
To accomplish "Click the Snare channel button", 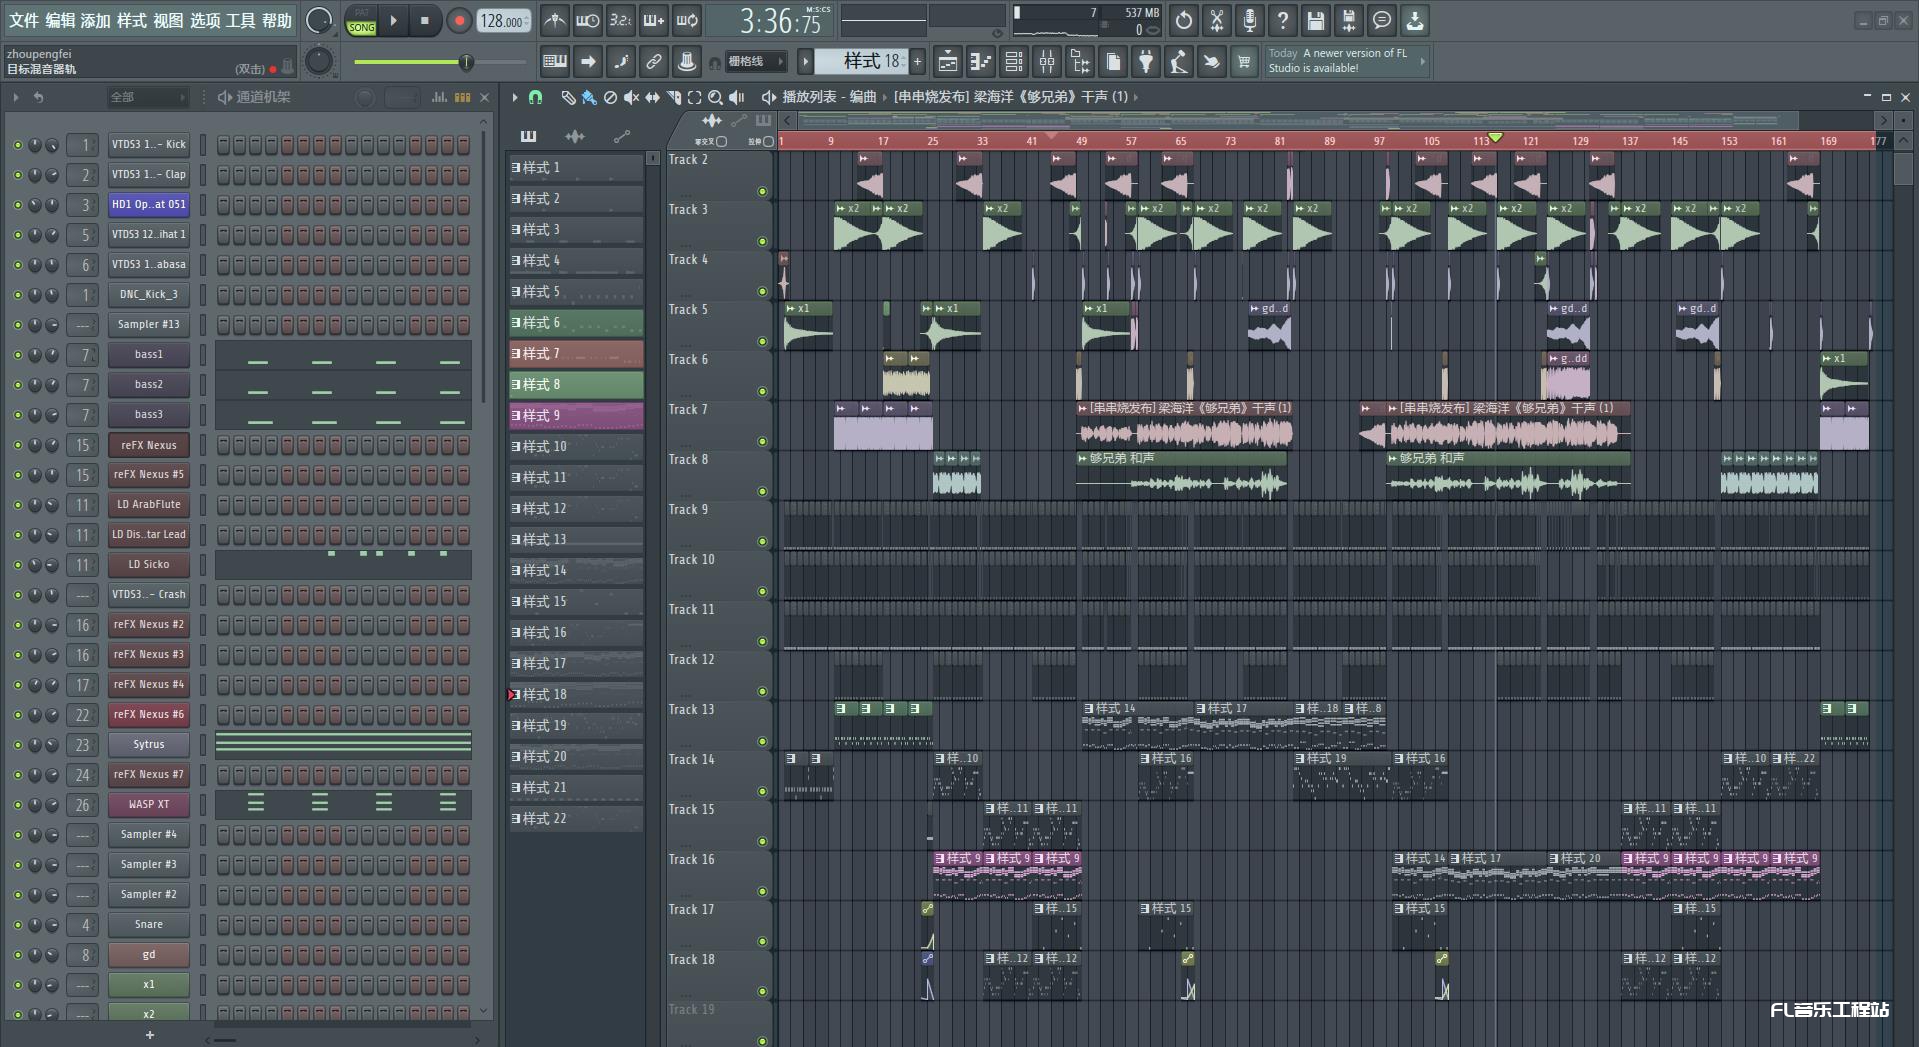I will (148, 925).
